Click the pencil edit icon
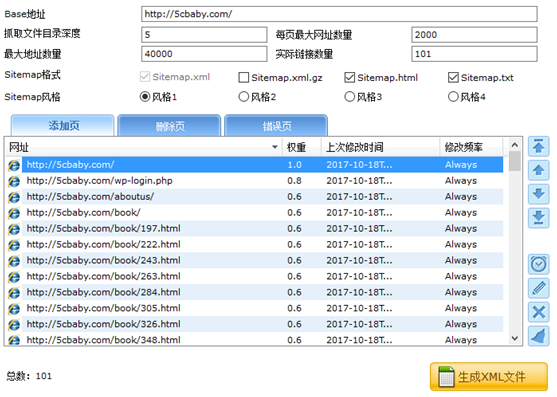The width and height of the screenshot is (557, 397). (539, 288)
